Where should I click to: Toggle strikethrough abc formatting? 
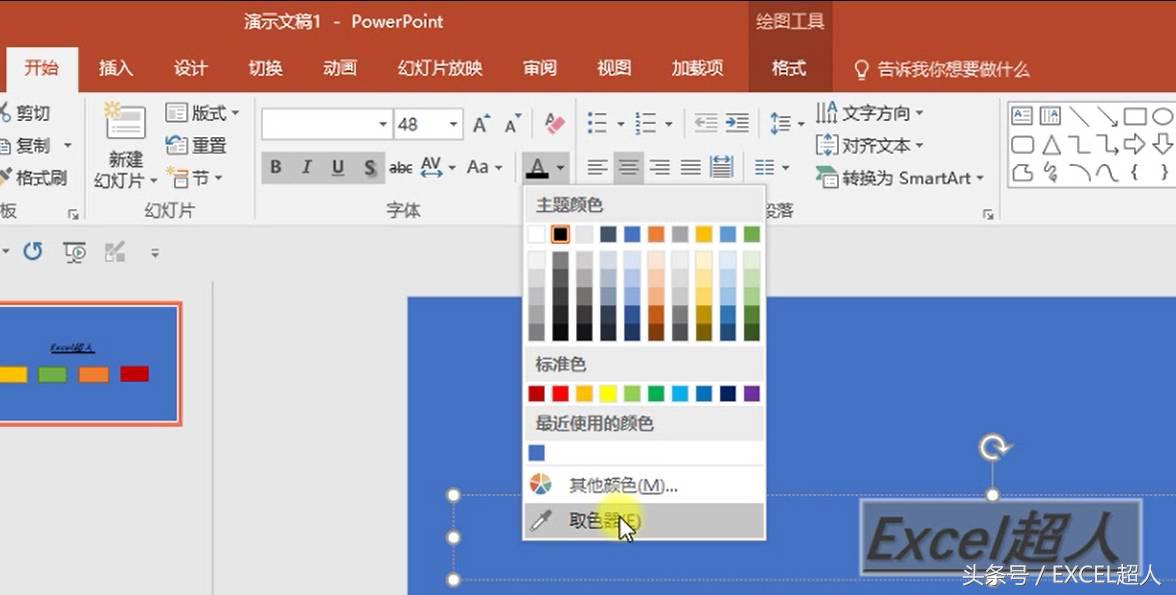400,167
